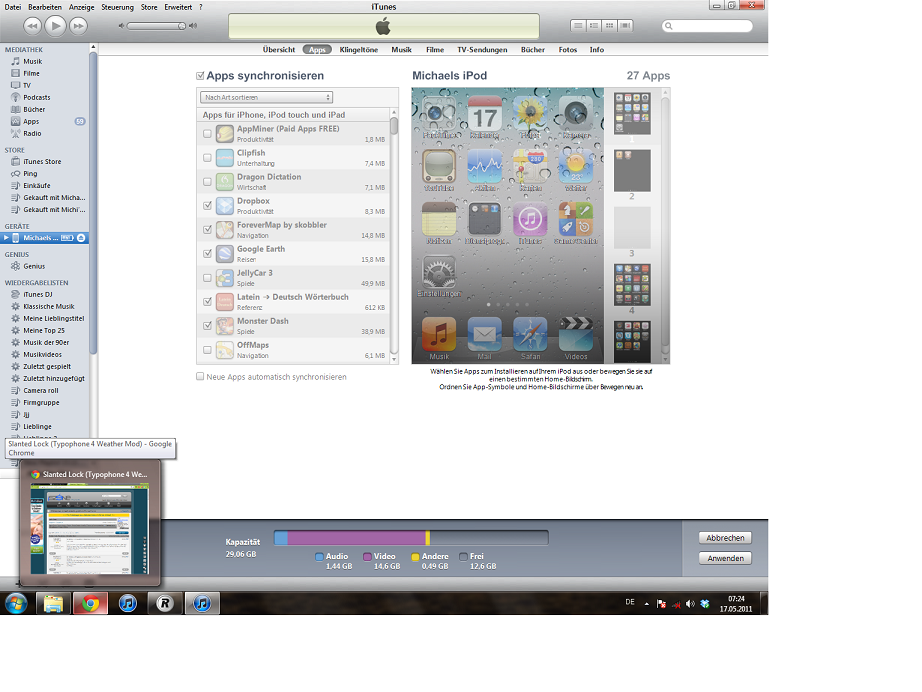The height and width of the screenshot is (692, 922).
Task: Click the Dropbox app icon in list
Action: pos(223,205)
